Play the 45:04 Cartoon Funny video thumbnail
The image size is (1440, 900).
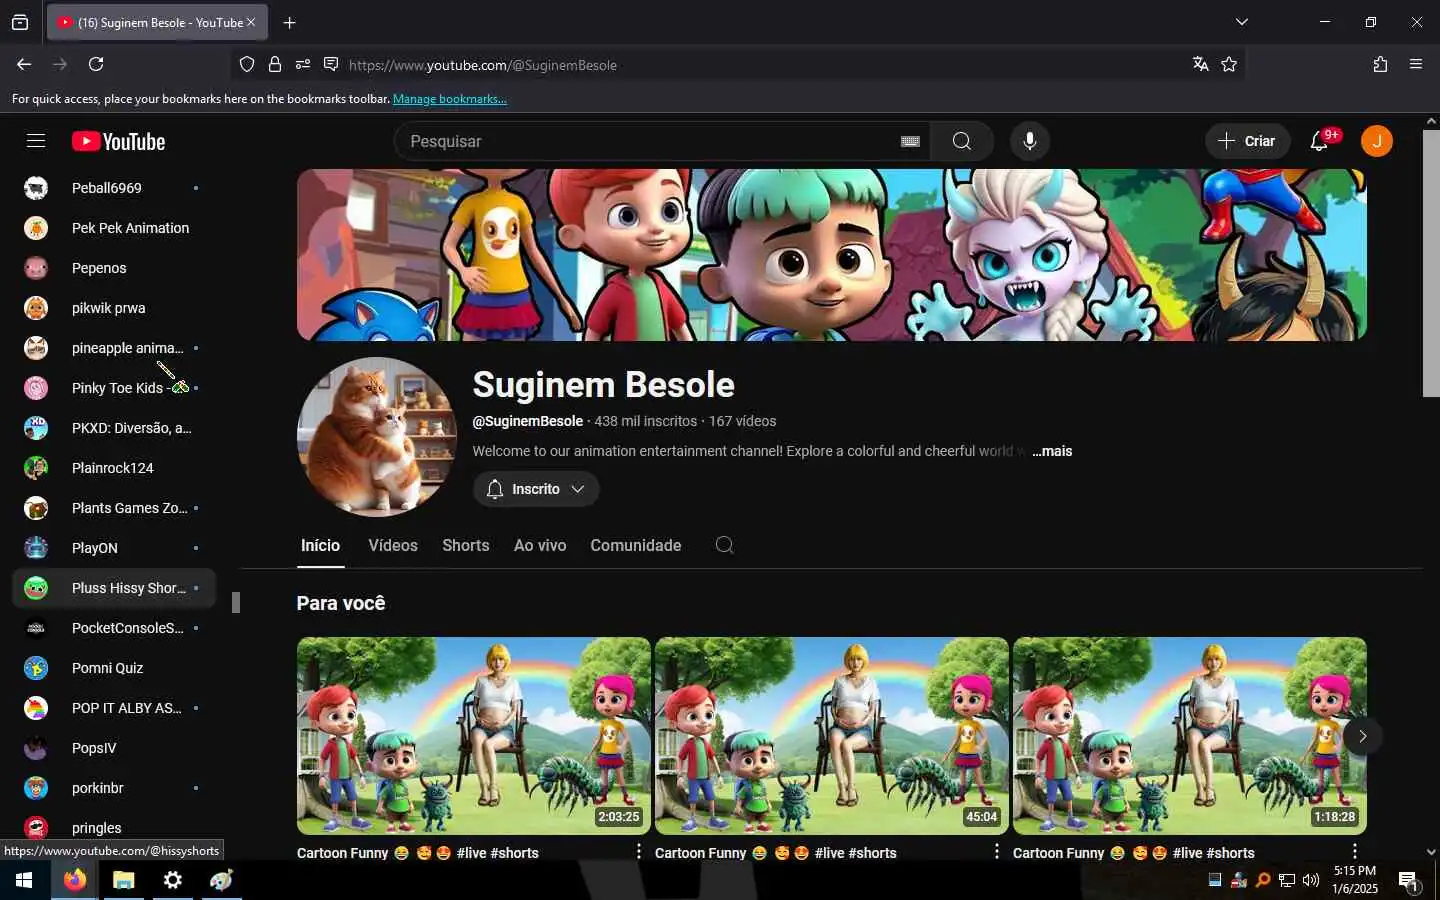(832, 736)
